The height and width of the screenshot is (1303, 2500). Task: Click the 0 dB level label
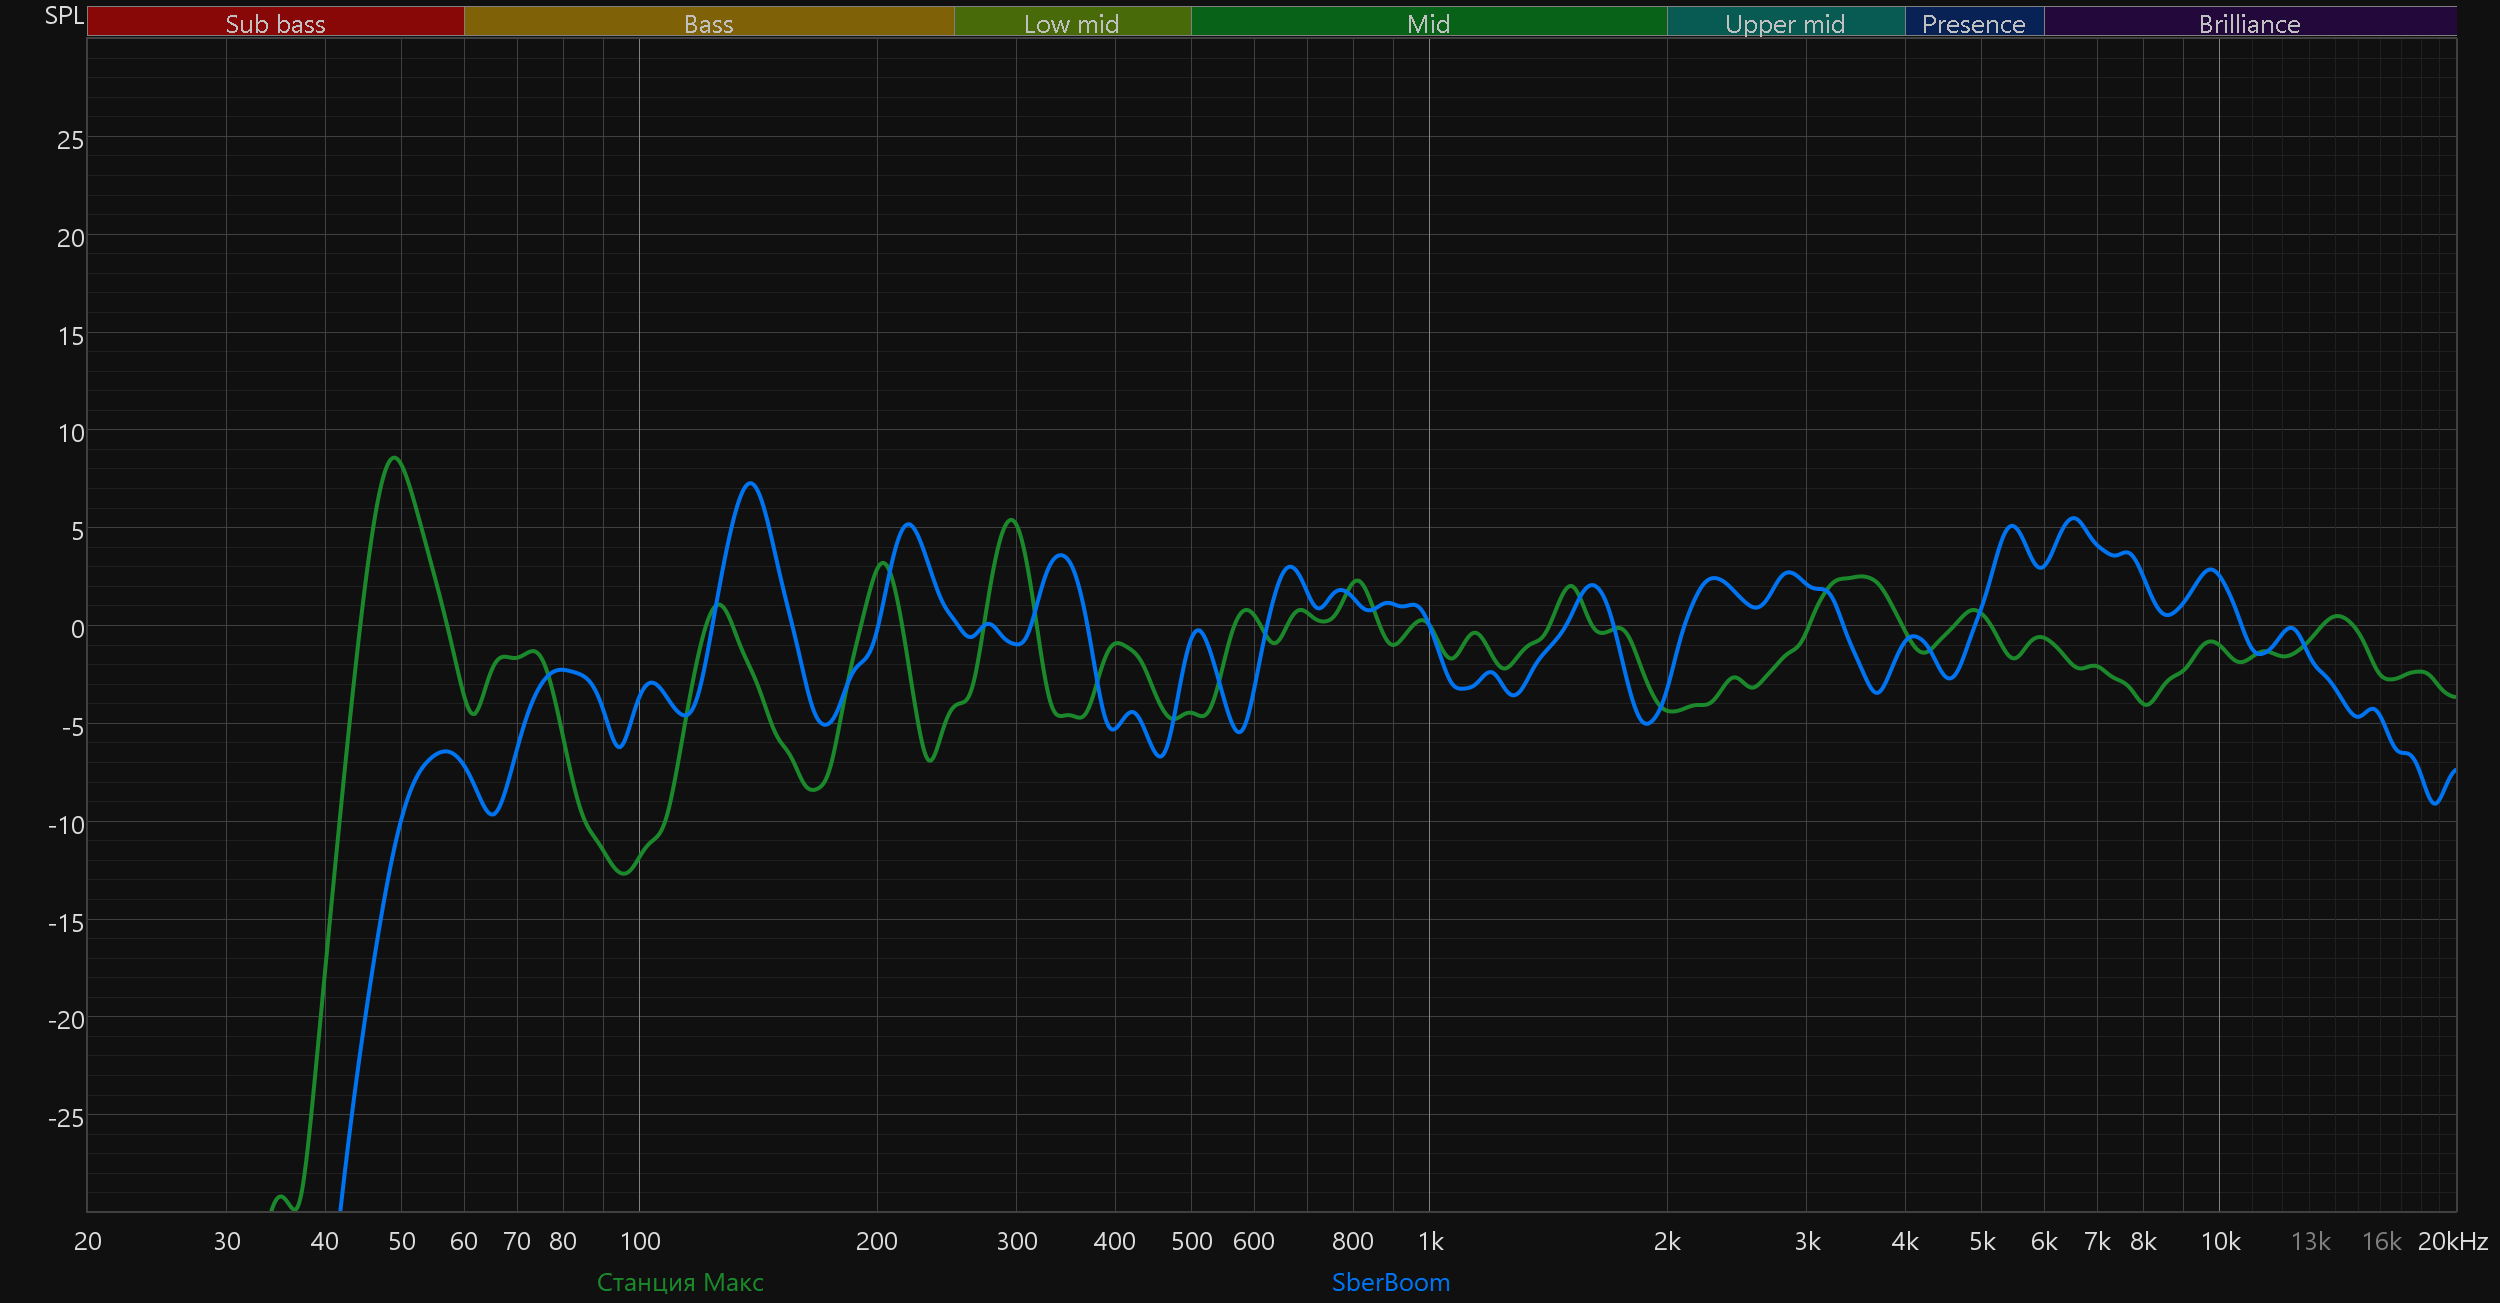click(77, 629)
